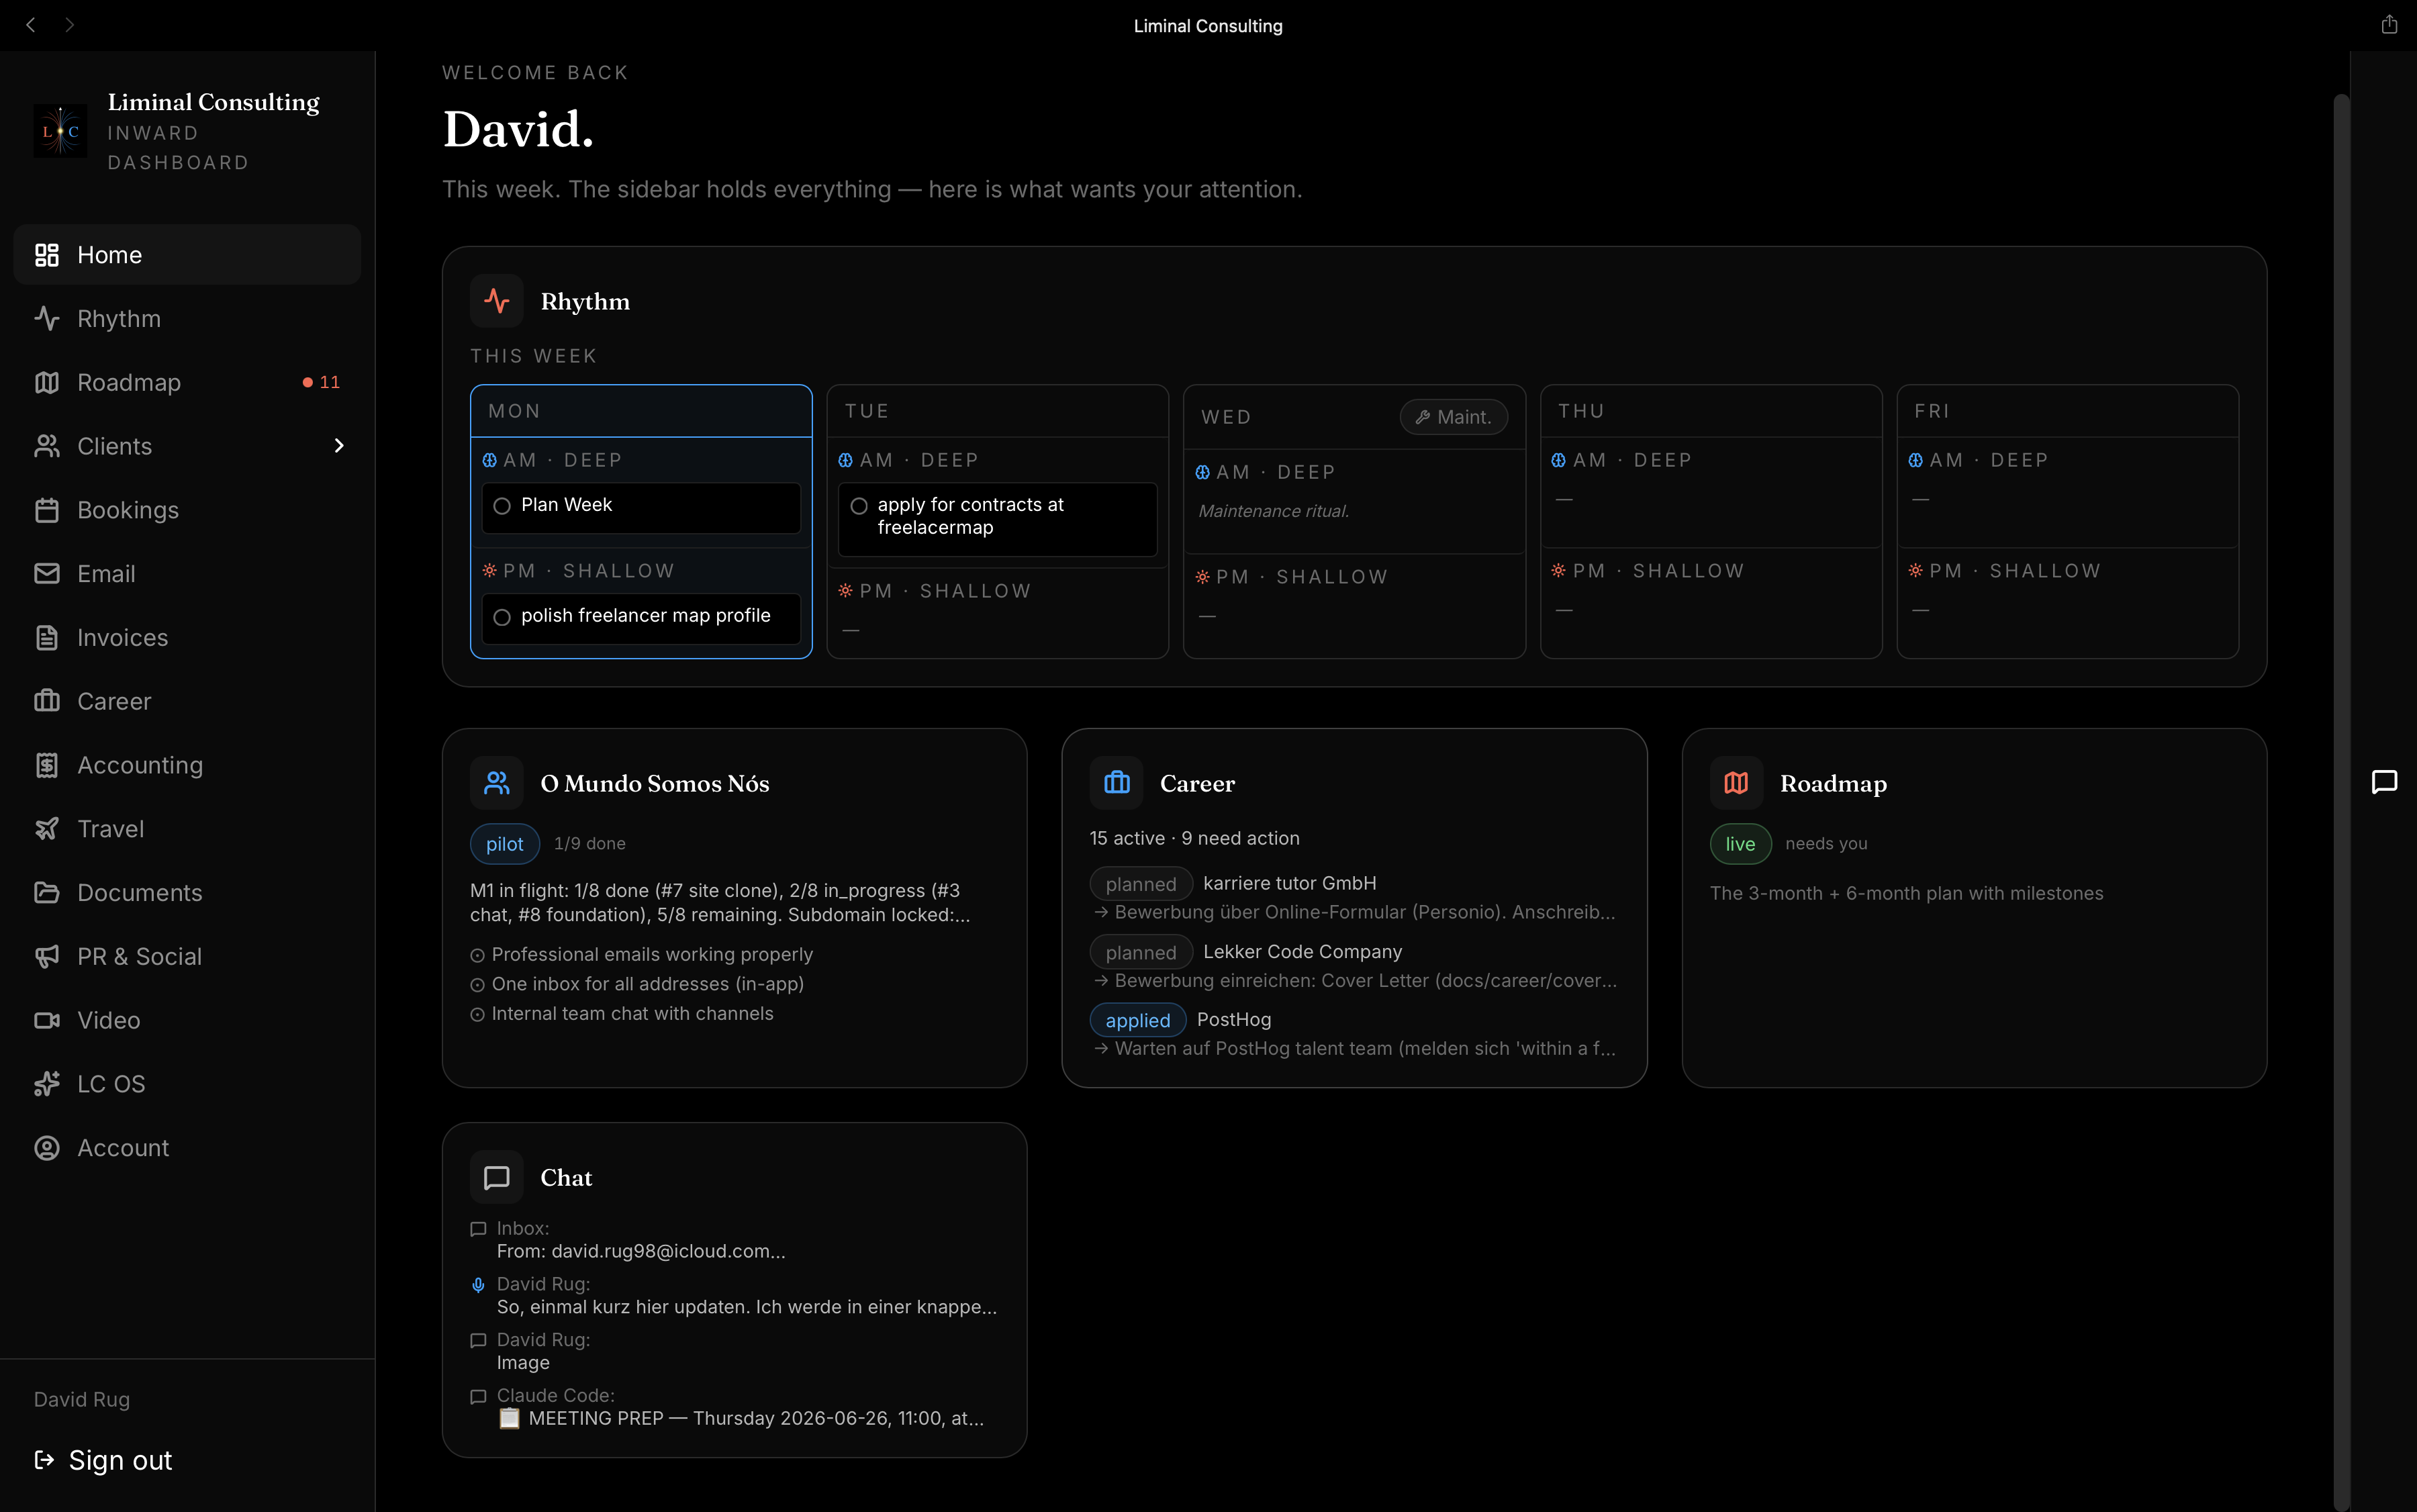Select the THU day header
The width and height of the screenshot is (2417, 1512).
coord(1711,411)
